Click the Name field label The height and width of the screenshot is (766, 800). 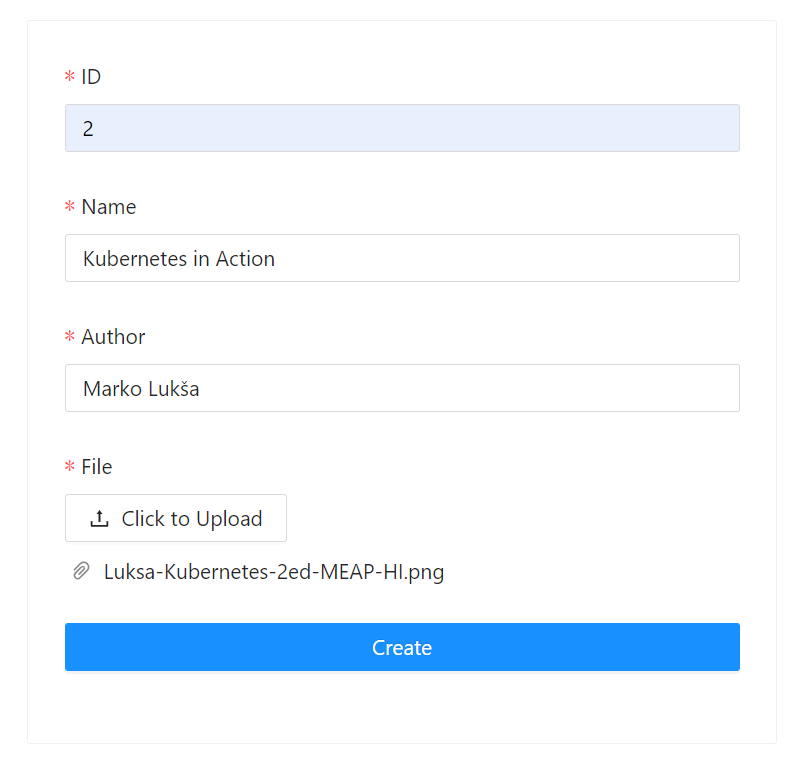coord(108,207)
